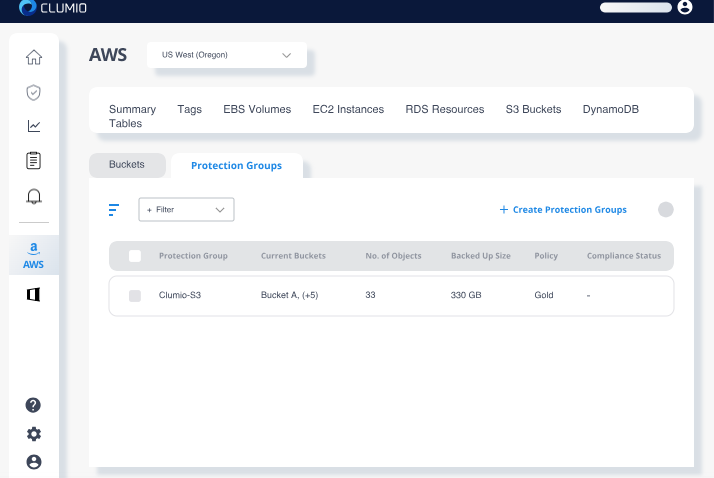Image resolution: width=714 pixels, height=478 pixels.
Task: Tick the select-all checkbox in table header
Action: [135, 256]
